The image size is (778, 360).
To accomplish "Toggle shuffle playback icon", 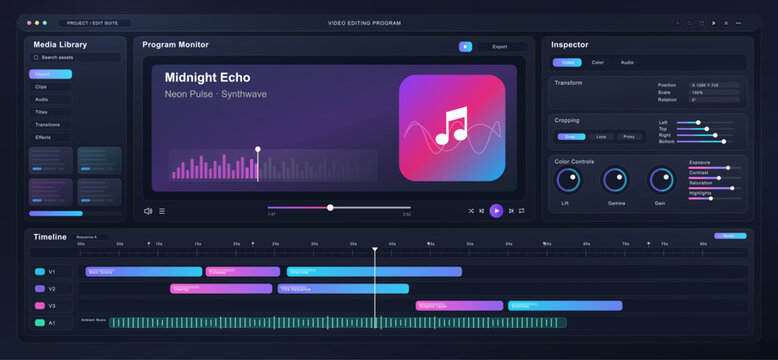I will click(471, 211).
